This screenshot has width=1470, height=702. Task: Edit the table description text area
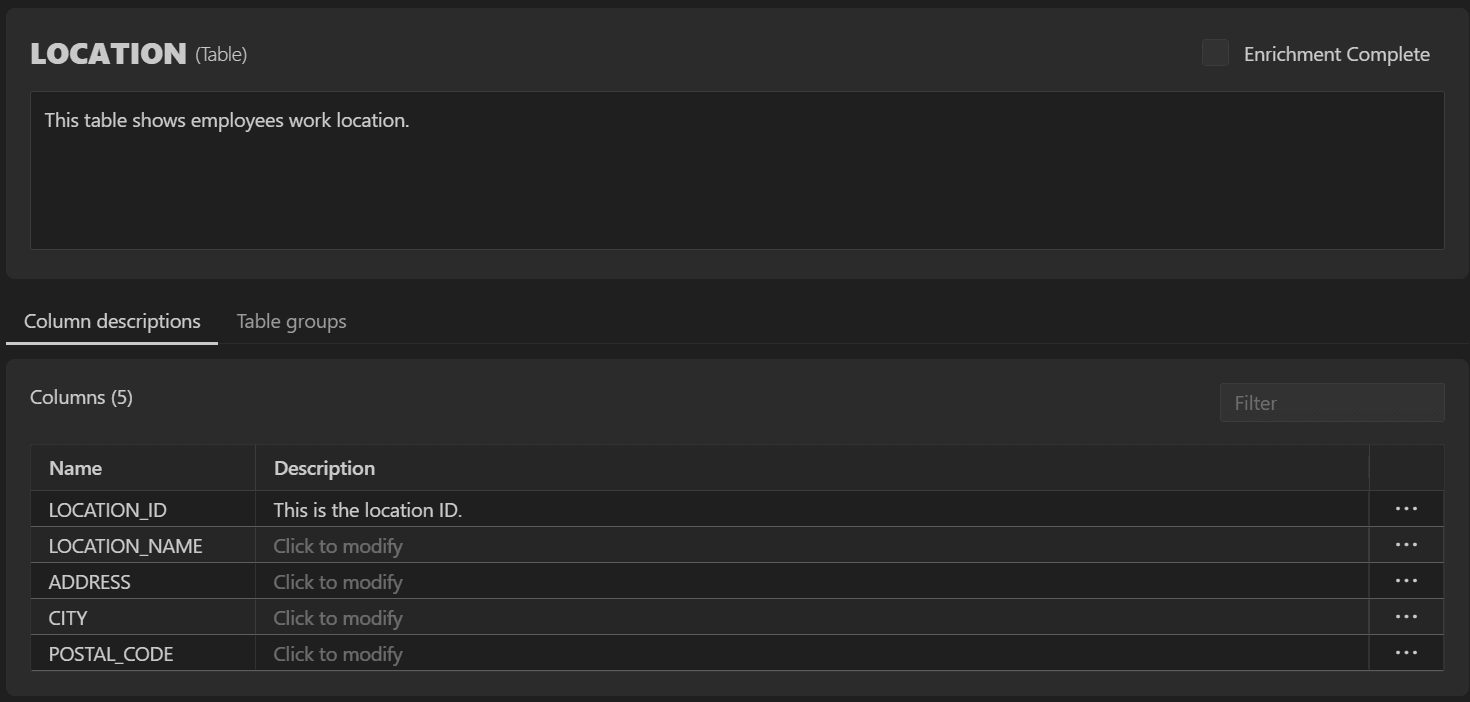[x=737, y=170]
